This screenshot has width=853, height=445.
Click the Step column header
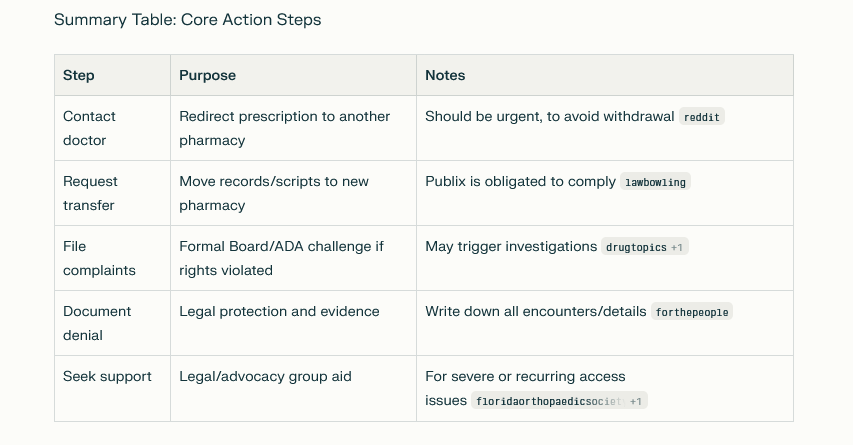pyautogui.click(x=79, y=75)
